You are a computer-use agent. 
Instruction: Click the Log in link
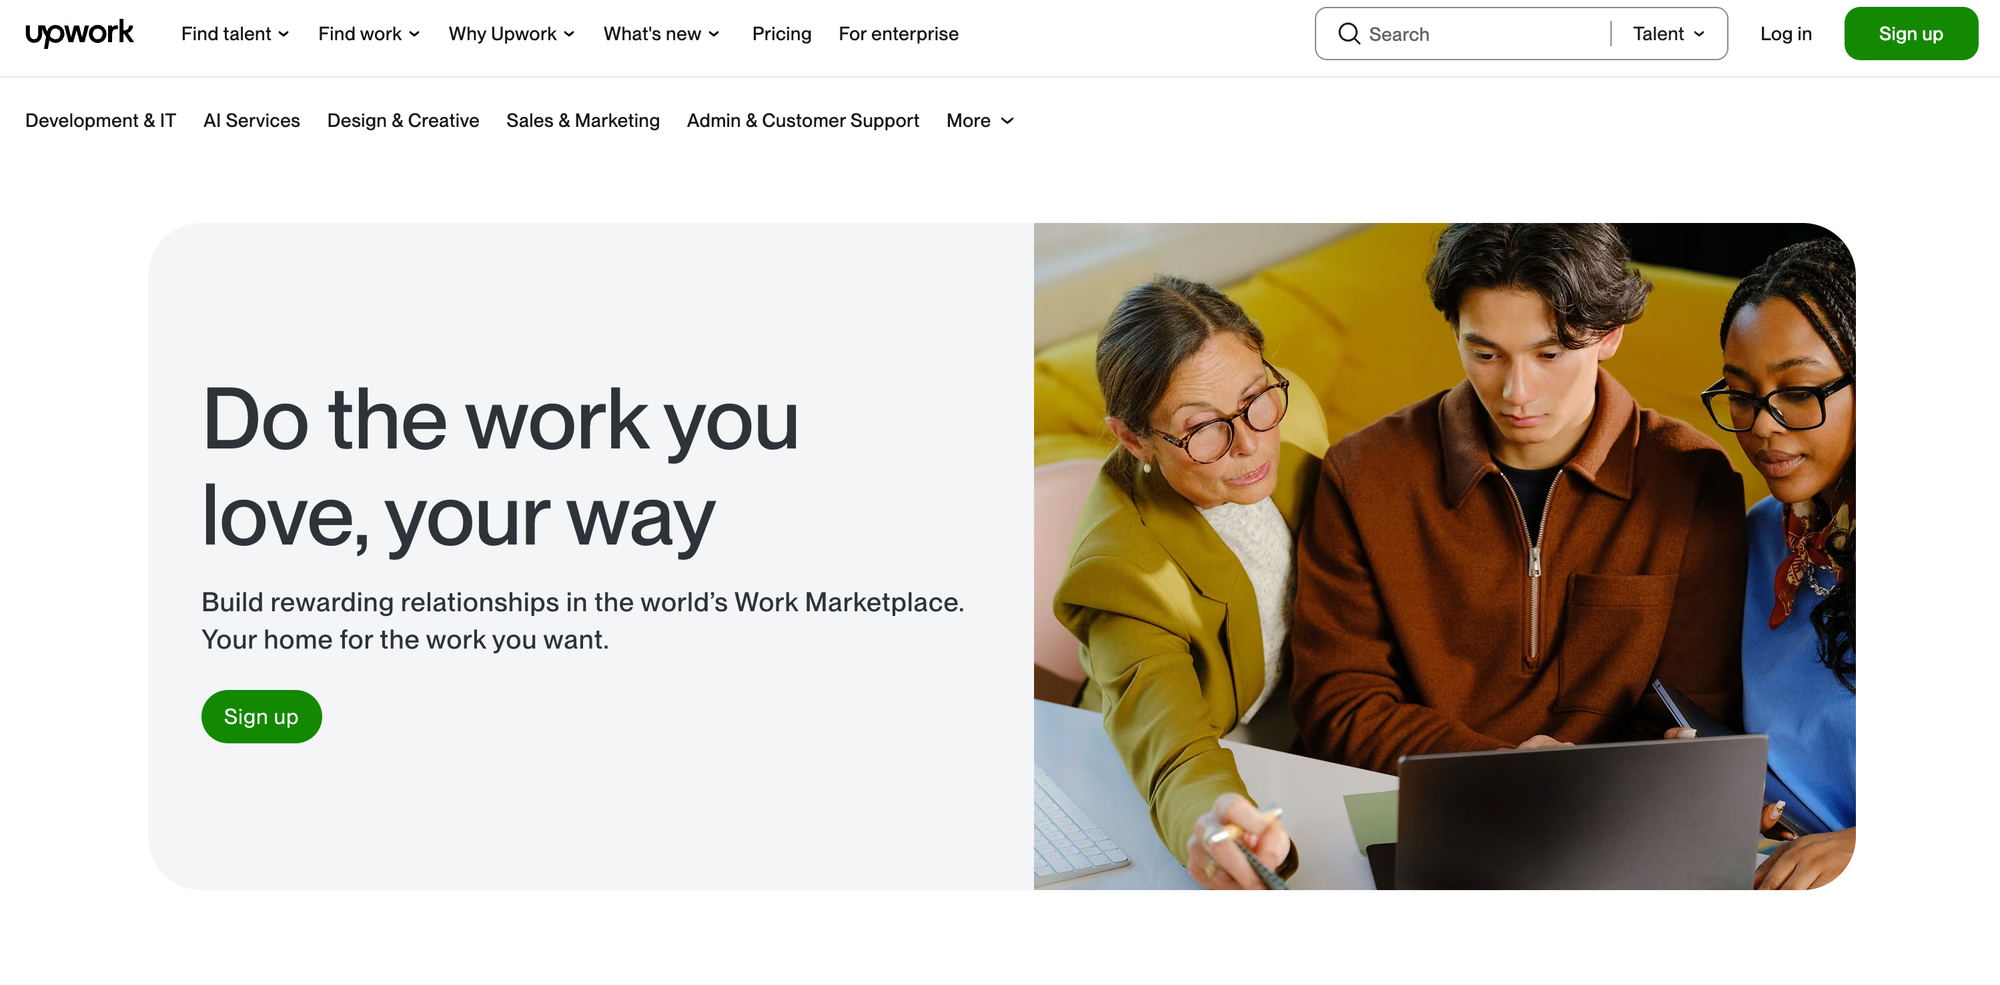coord(1785,33)
